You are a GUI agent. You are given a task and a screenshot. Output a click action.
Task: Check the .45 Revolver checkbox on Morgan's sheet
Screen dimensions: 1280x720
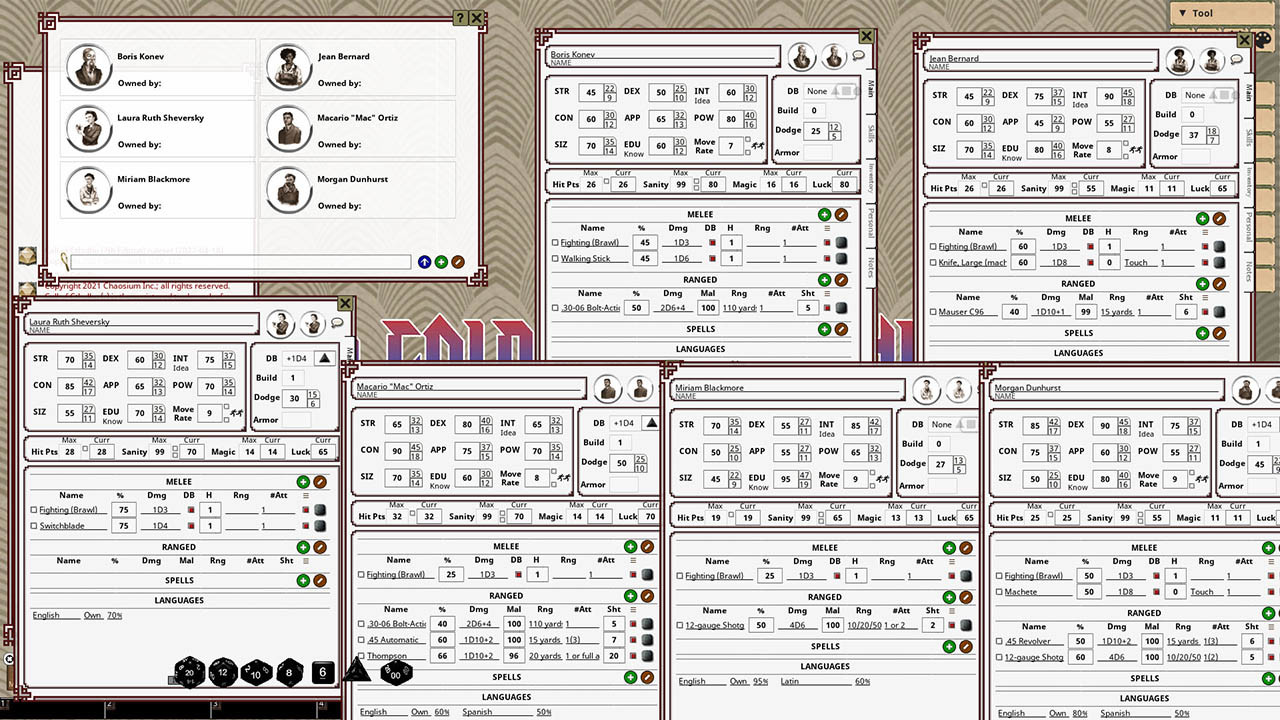click(997, 641)
